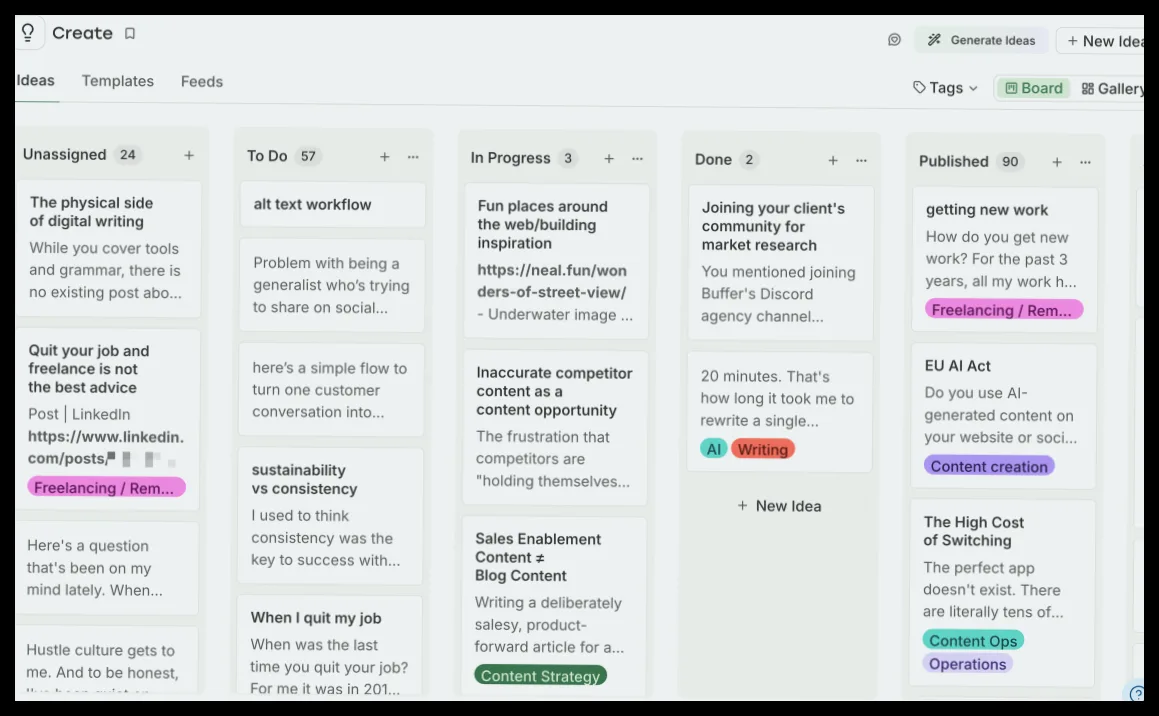Open The physical side of digital writing card
Image resolution: width=1159 pixels, height=716 pixels.
[x=109, y=248]
